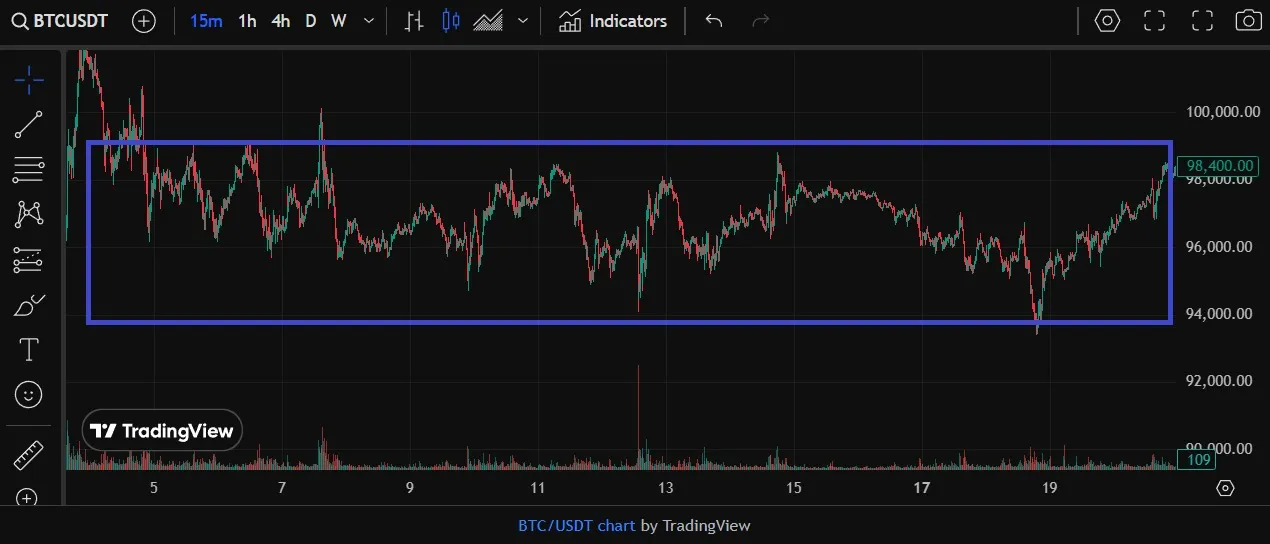Select the trend line drawing tool
The width and height of the screenshot is (1270, 544).
coord(29,124)
